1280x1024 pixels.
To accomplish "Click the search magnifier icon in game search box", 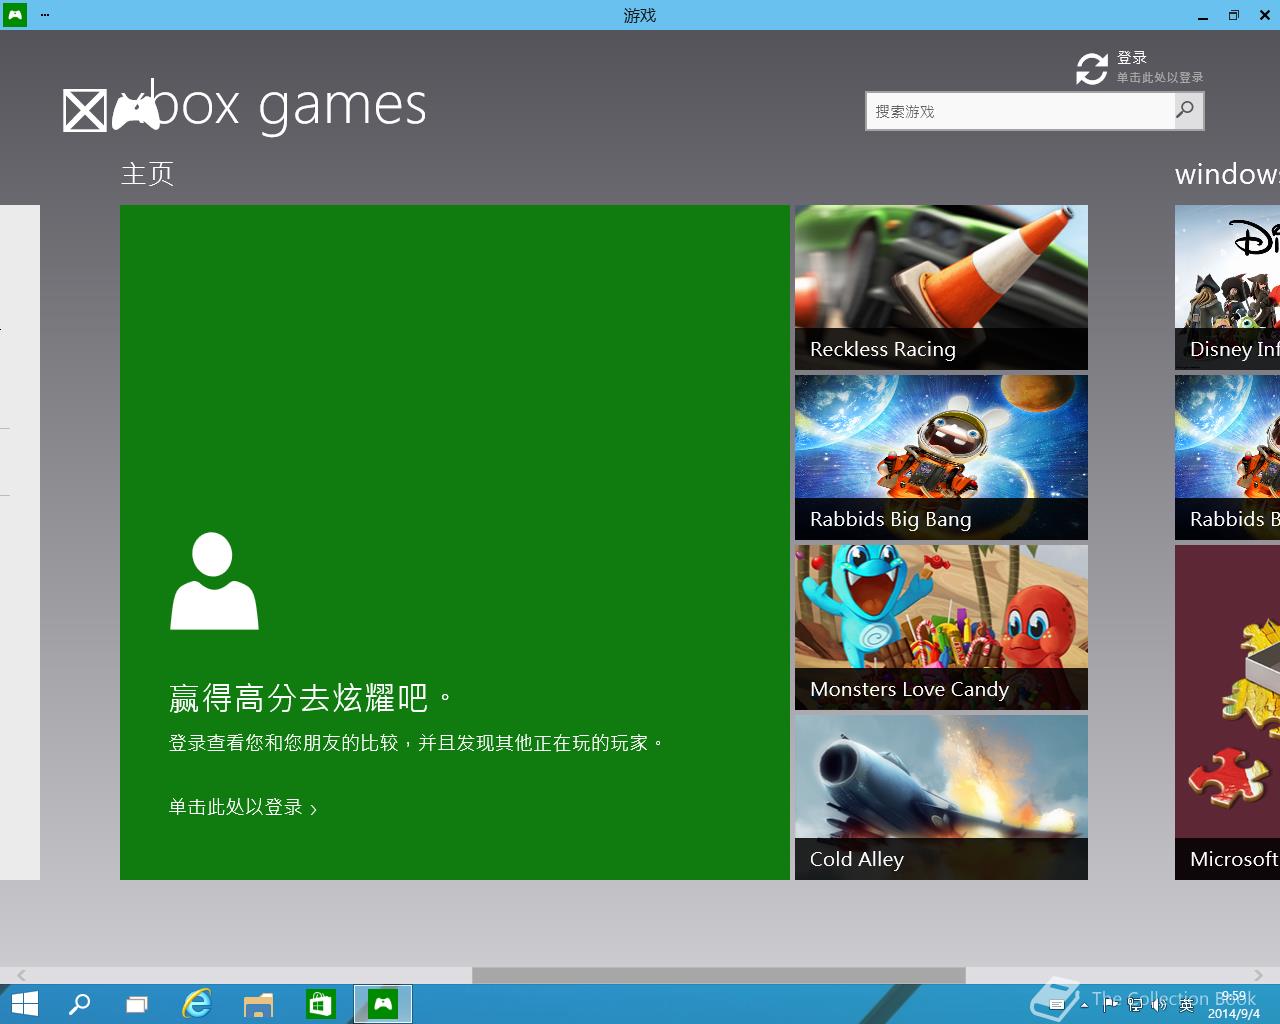I will pos(1187,110).
